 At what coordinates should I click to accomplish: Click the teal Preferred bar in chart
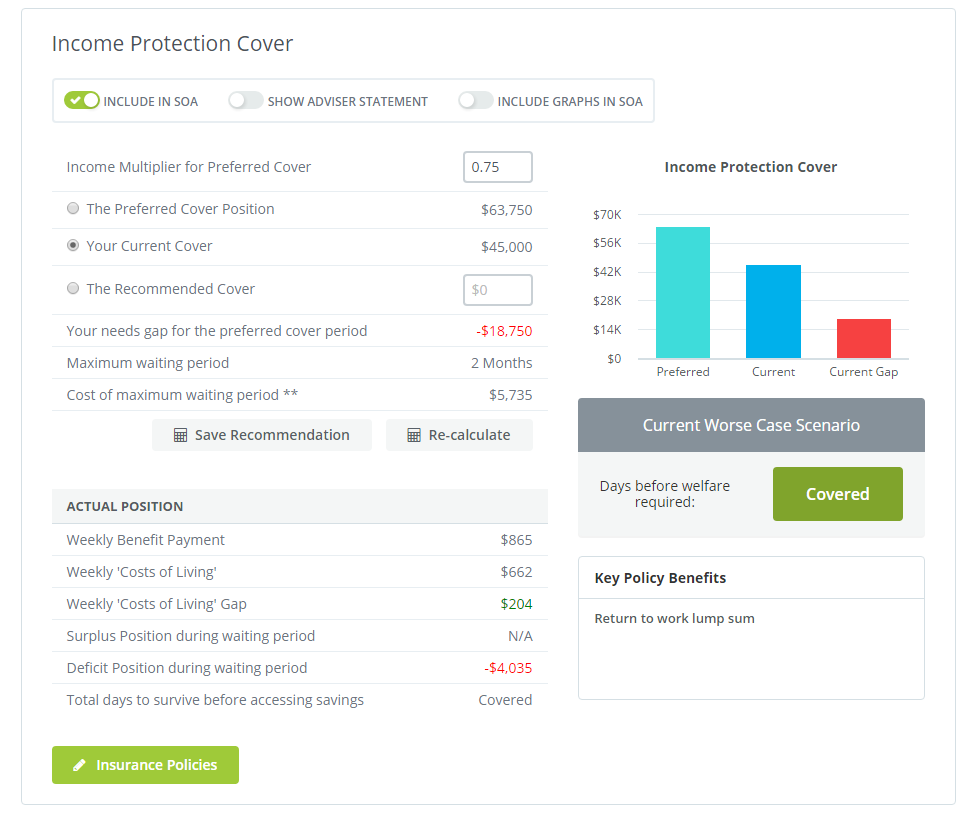tap(683, 293)
